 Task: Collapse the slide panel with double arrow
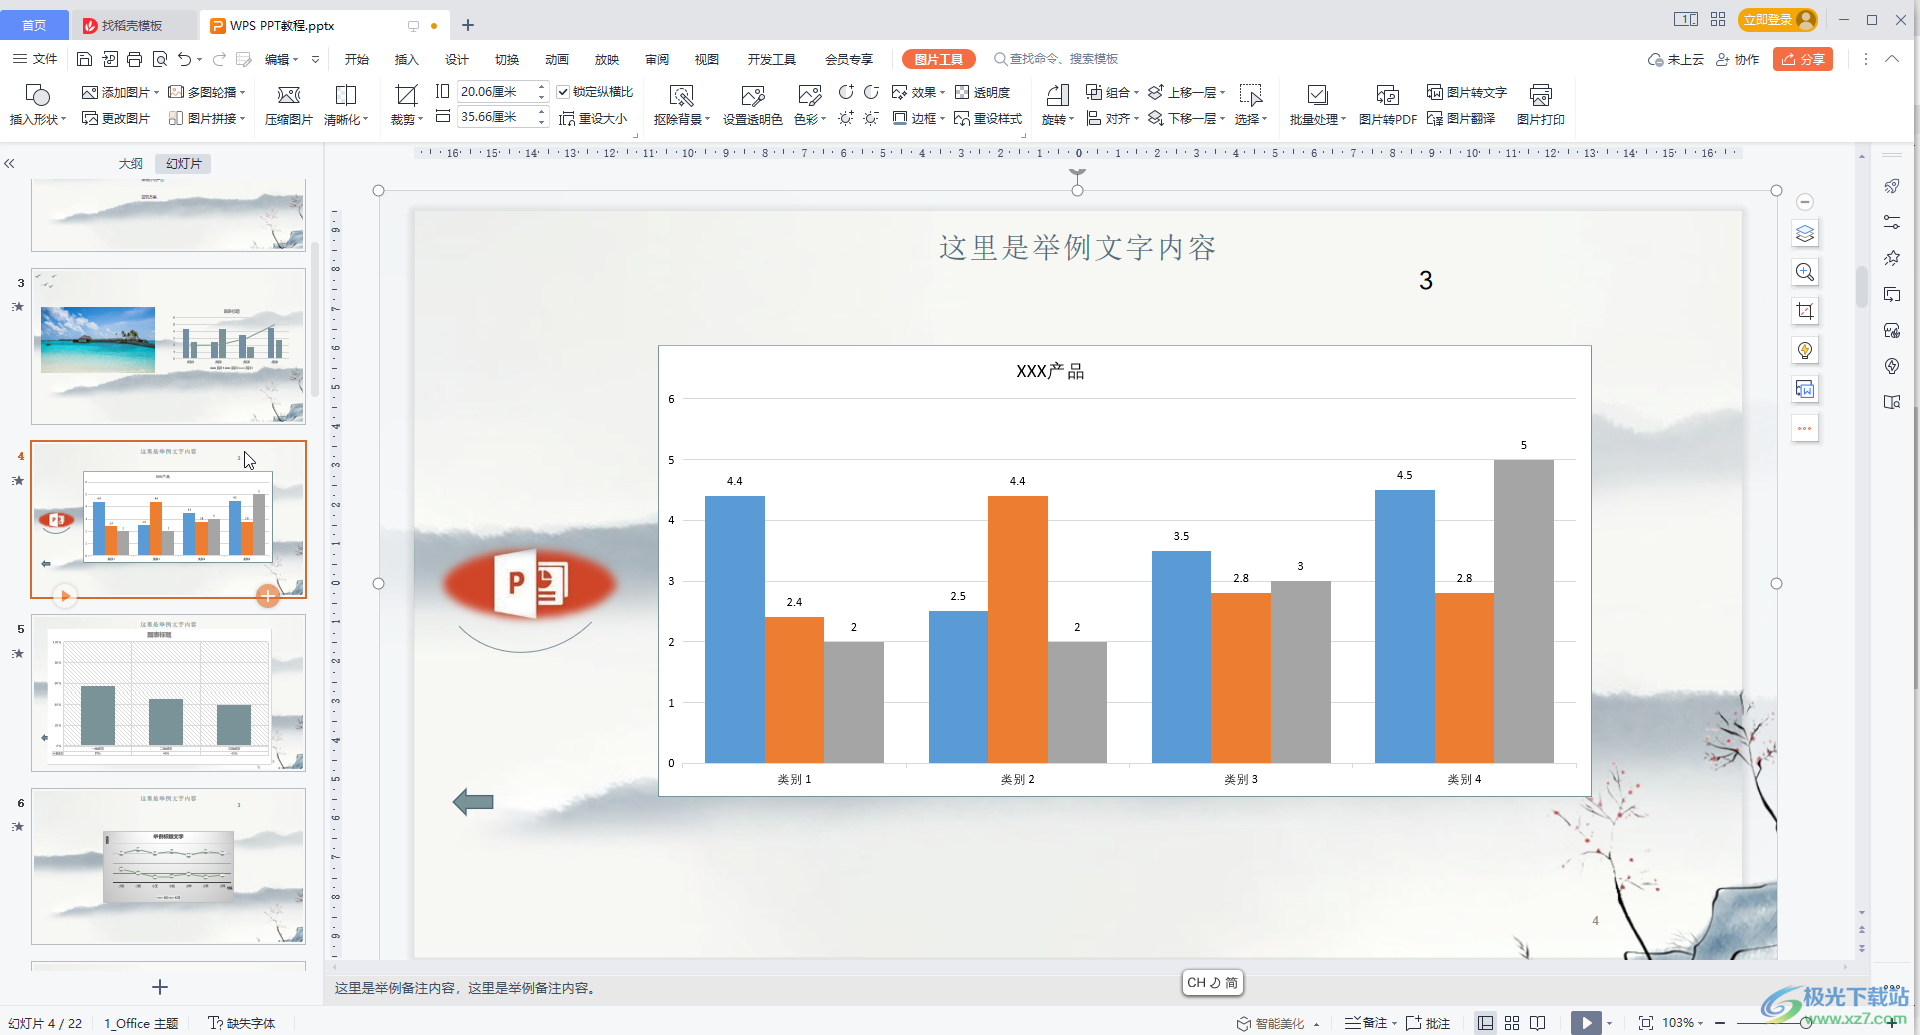9,163
